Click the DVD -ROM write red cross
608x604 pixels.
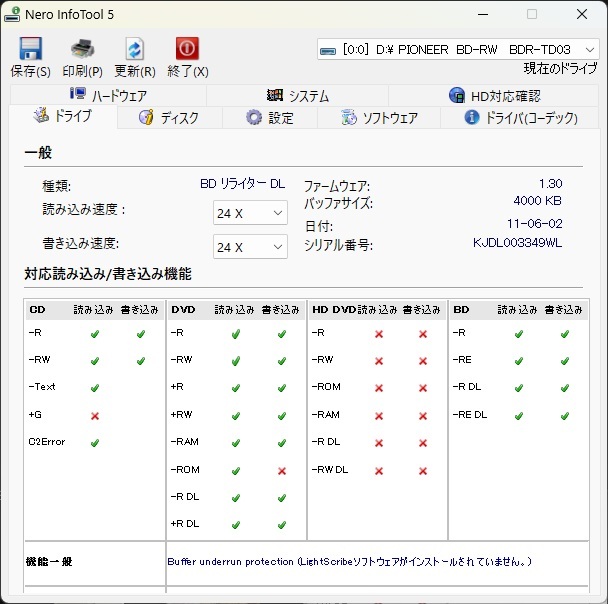coord(282,470)
